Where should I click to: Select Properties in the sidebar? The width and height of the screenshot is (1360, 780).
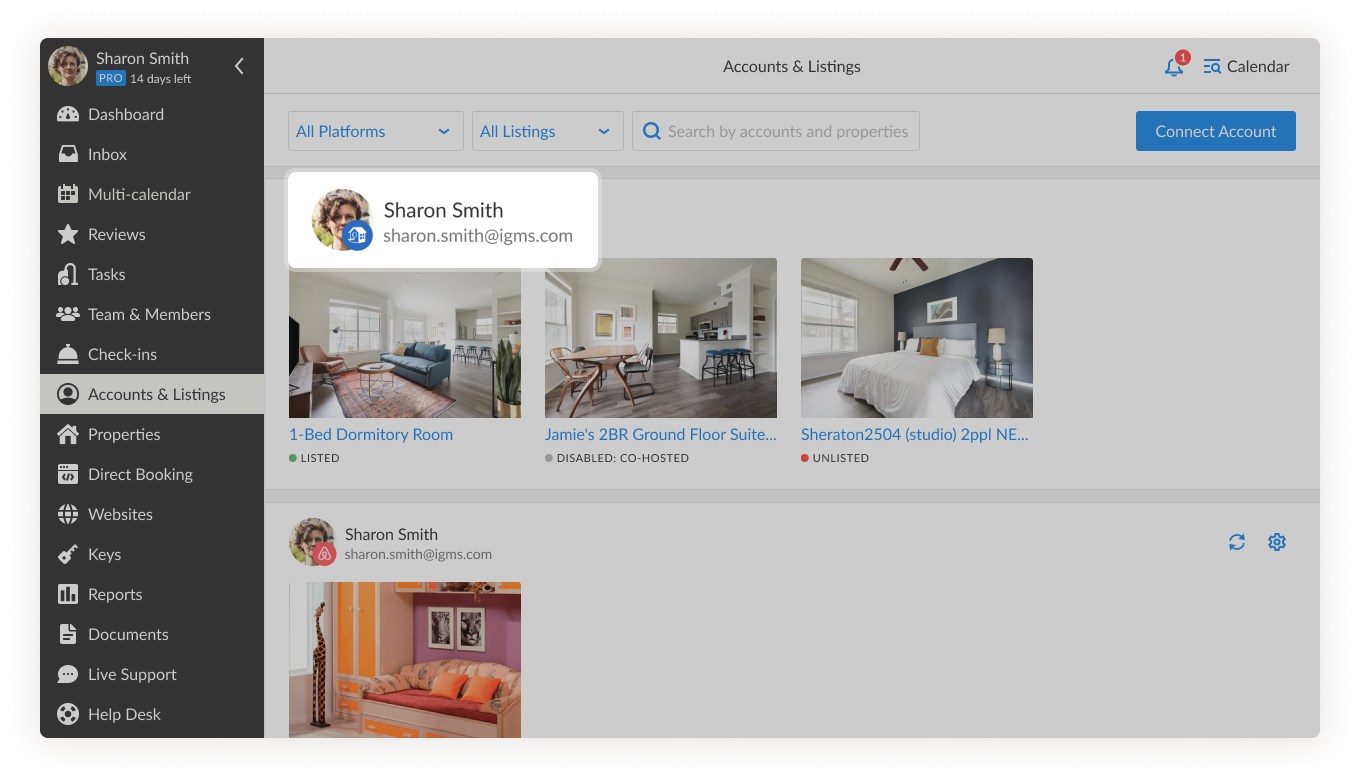(x=152, y=434)
